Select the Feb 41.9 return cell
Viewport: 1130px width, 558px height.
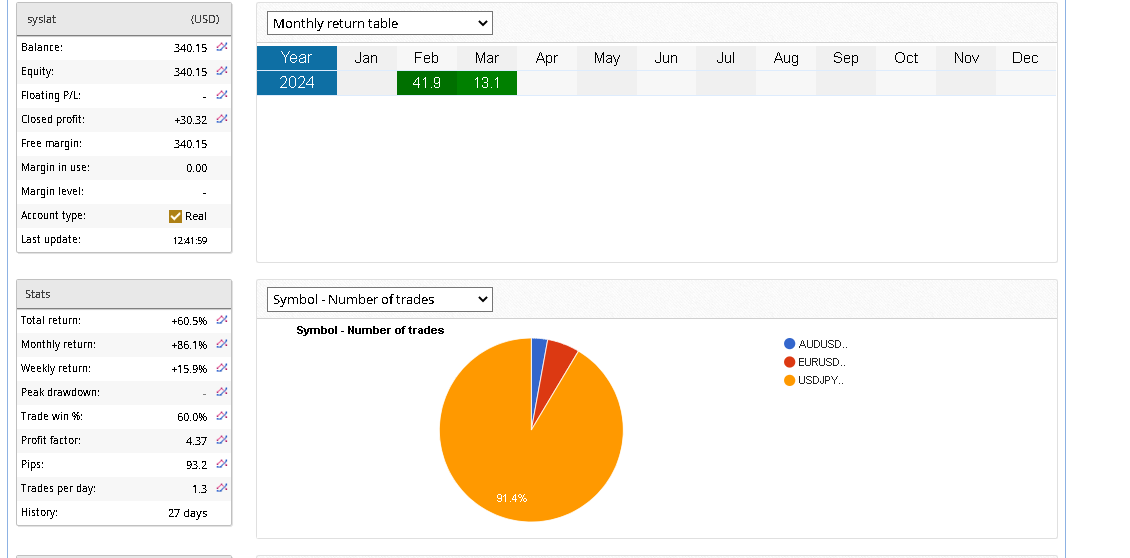pos(426,83)
